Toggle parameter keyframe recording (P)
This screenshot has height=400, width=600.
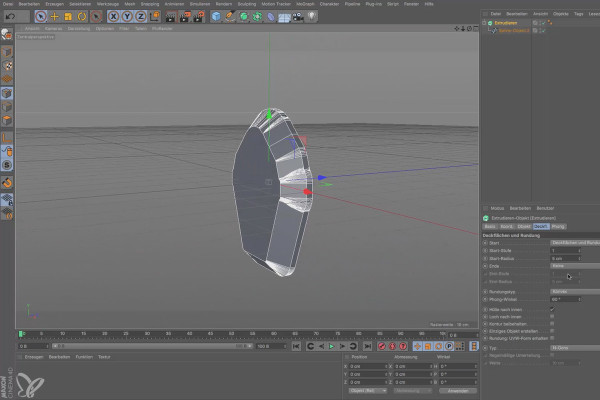tap(449, 346)
